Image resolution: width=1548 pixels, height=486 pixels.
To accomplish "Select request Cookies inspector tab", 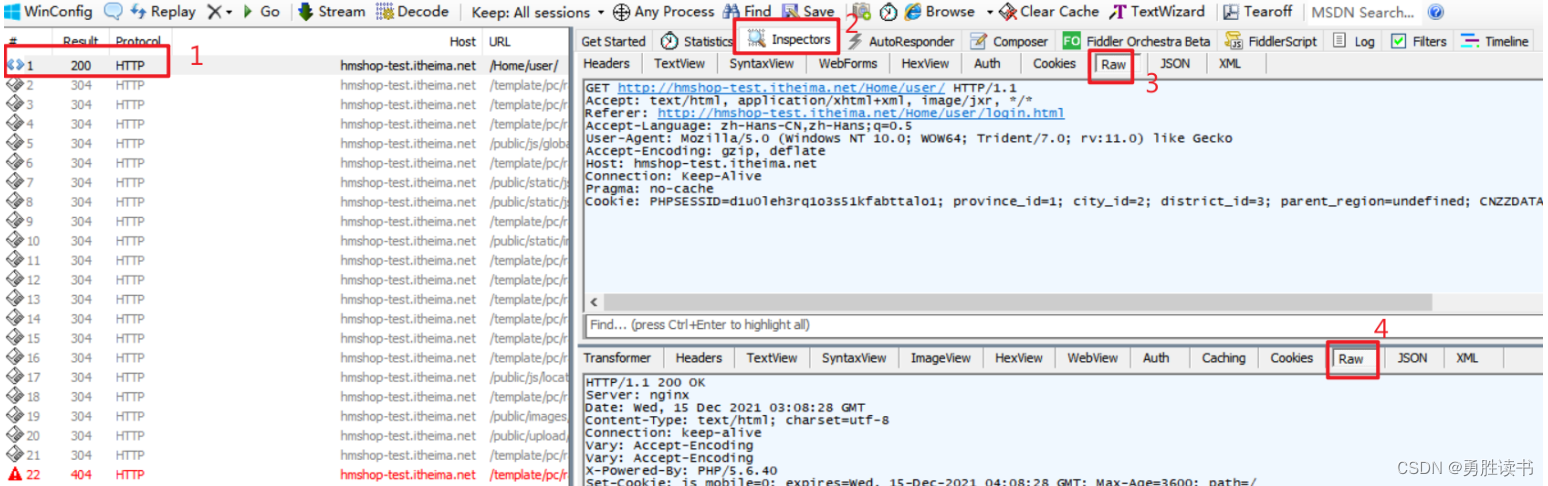I will coord(1054,63).
